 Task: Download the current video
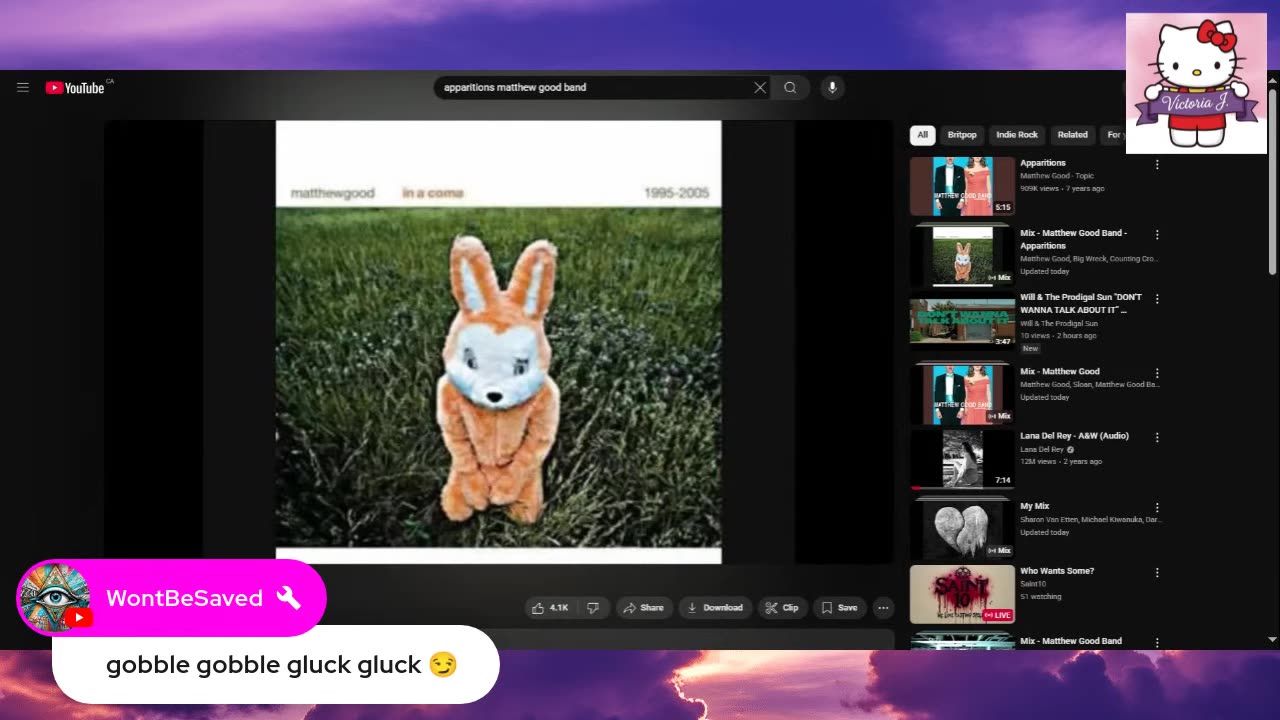[x=715, y=607]
